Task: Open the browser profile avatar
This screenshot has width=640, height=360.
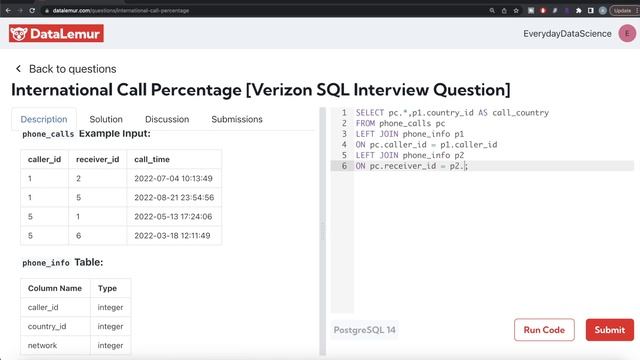Action: click(x=602, y=11)
